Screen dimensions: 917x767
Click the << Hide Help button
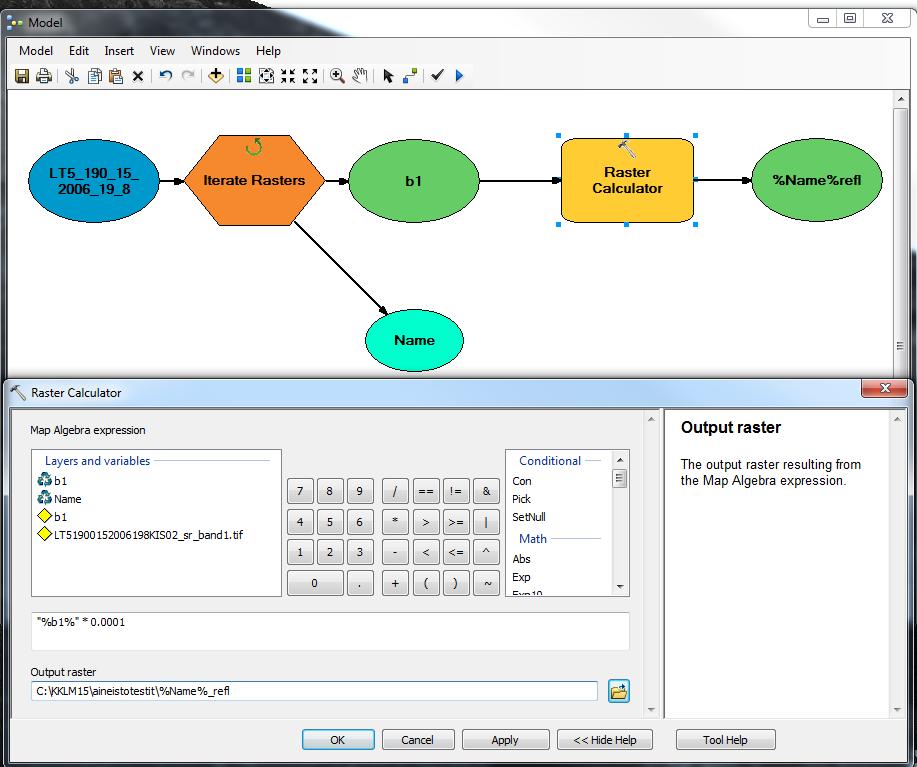click(x=605, y=740)
